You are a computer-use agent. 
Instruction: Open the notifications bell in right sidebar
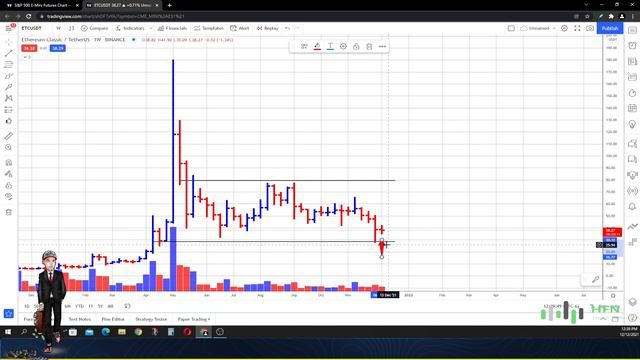point(632,207)
